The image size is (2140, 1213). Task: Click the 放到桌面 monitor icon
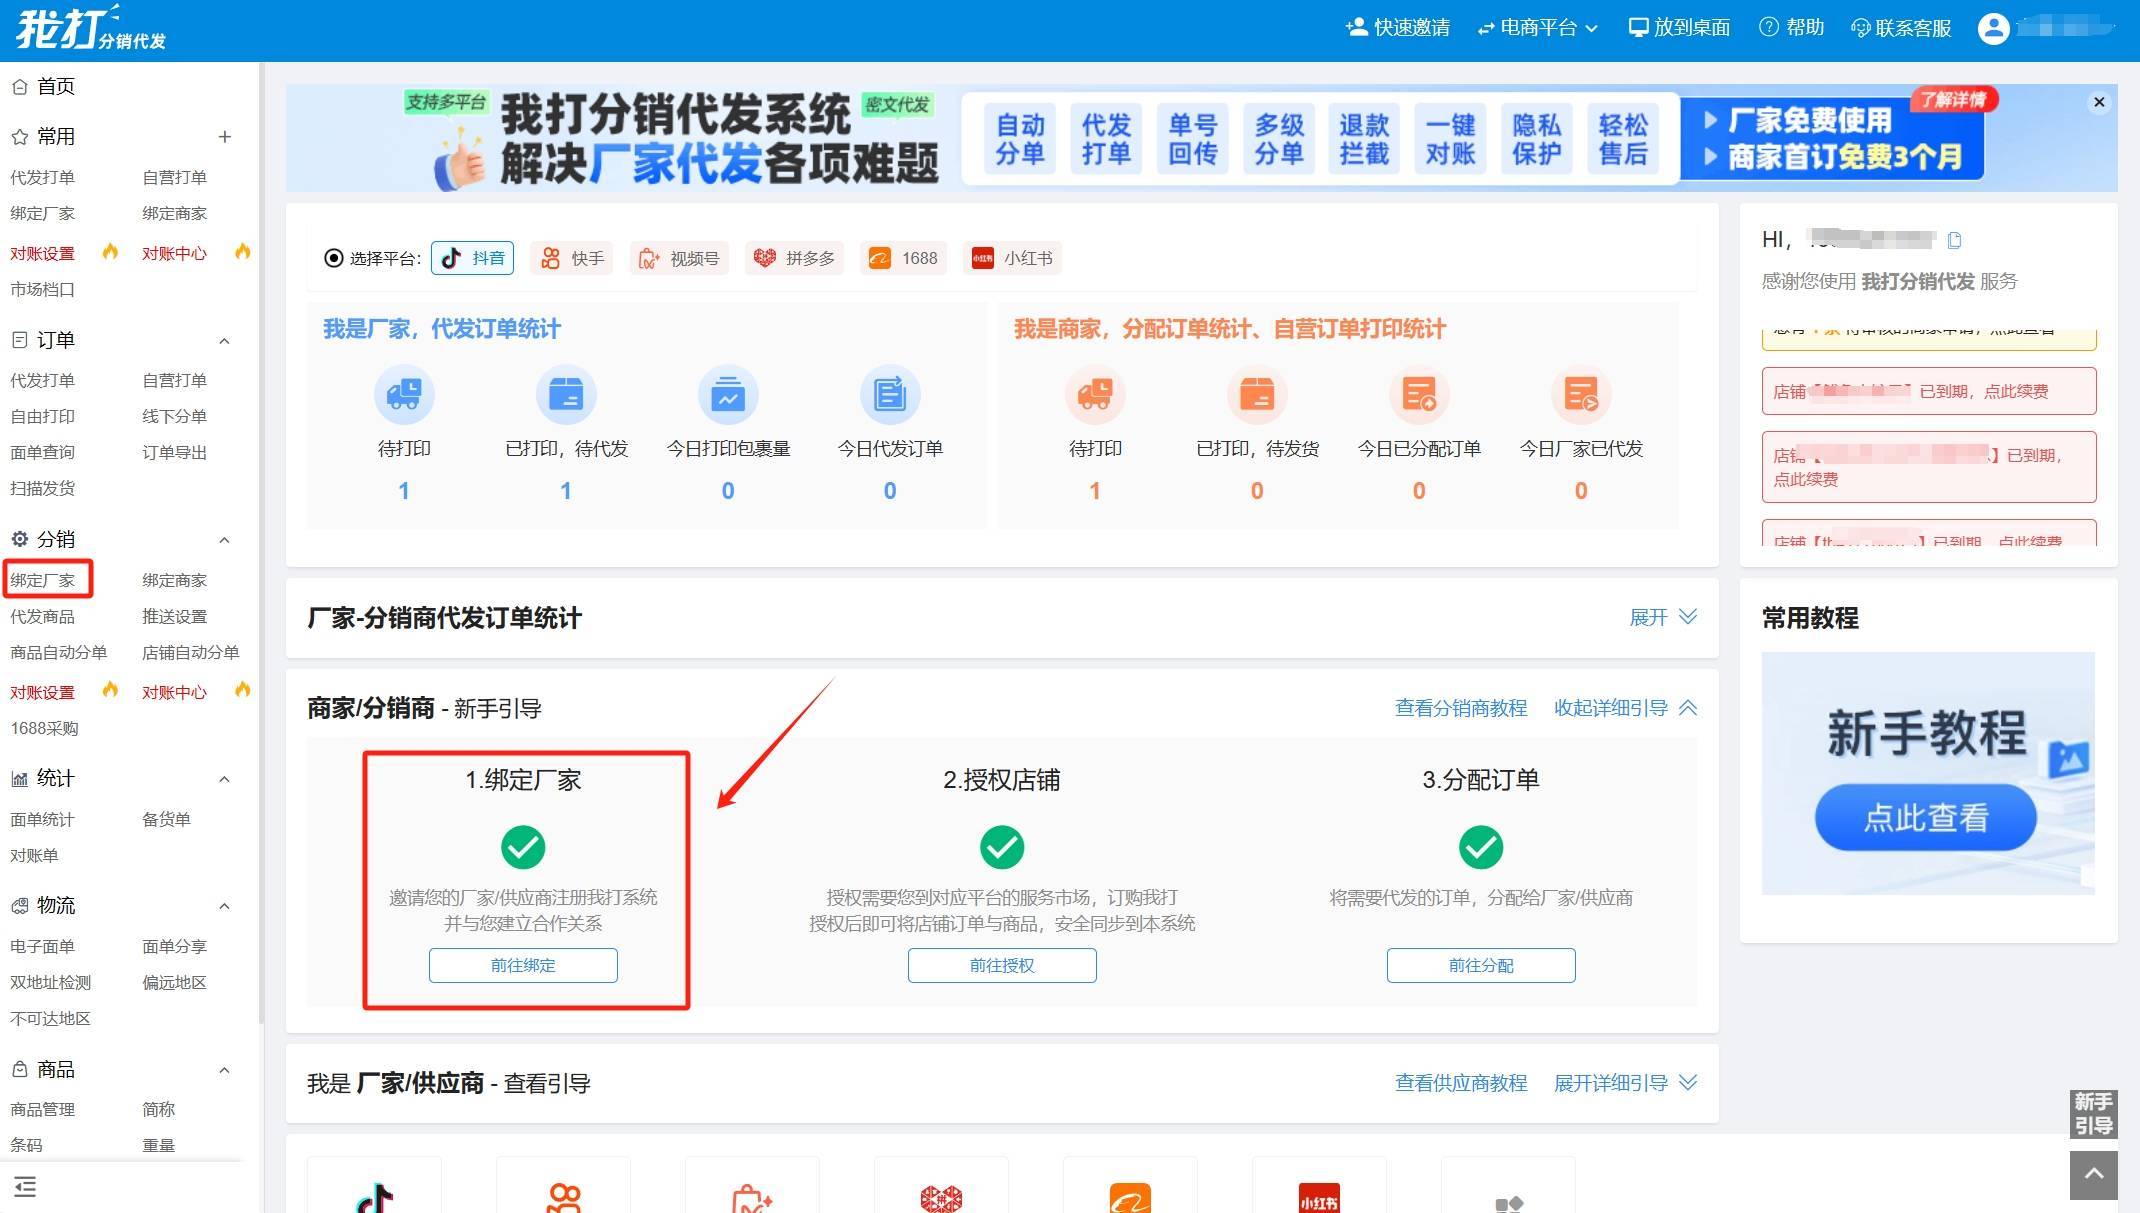click(1638, 28)
